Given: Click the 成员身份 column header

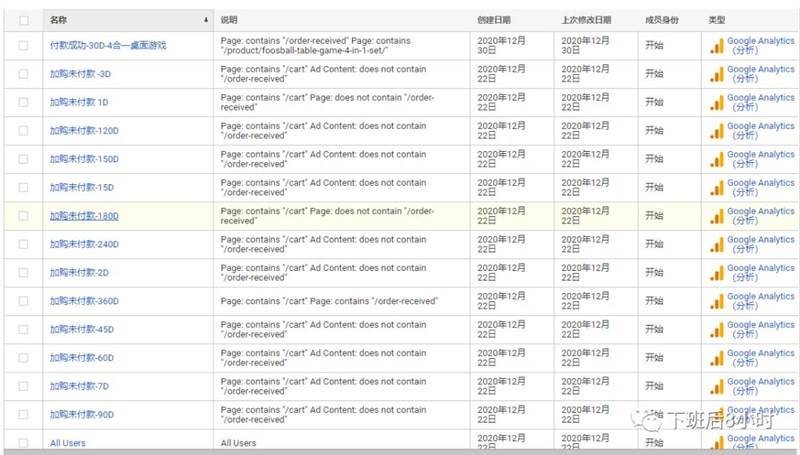Looking at the screenshot, I should click(662, 20).
